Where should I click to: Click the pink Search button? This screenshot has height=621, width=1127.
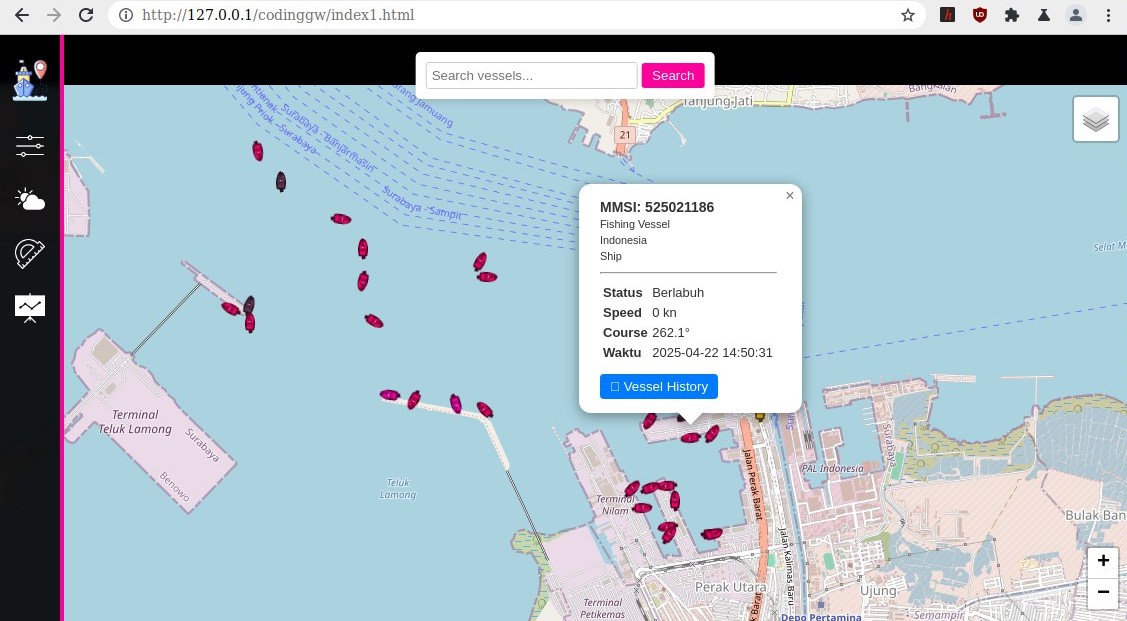click(673, 75)
